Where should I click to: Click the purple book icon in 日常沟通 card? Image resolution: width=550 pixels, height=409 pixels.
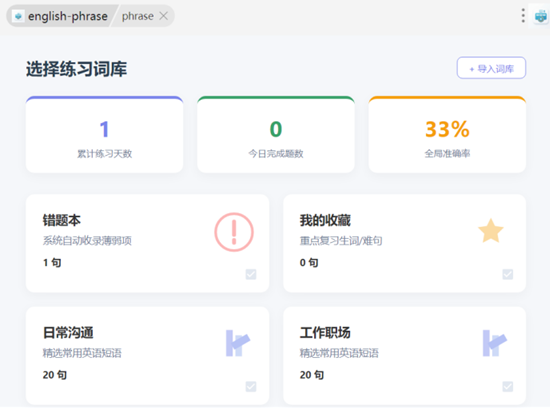238,343
